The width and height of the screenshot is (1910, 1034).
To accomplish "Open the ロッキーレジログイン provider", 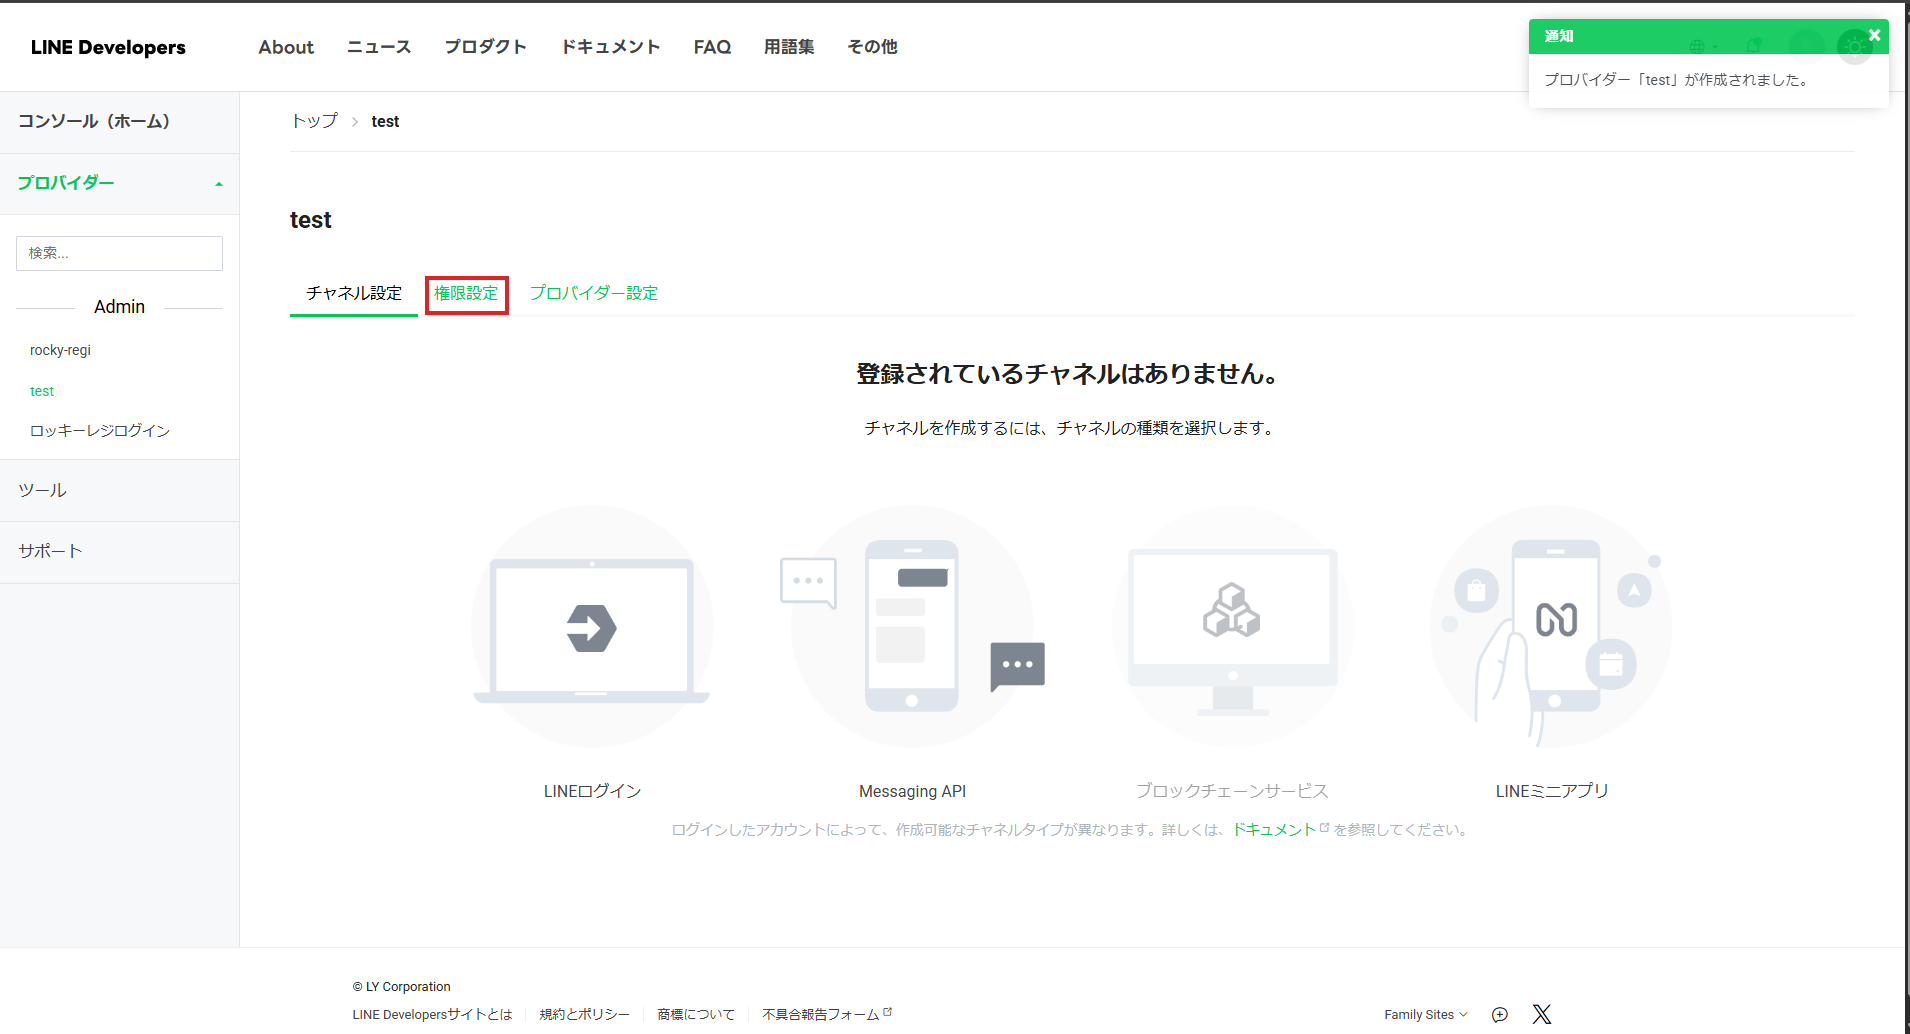I will click(100, 431).
